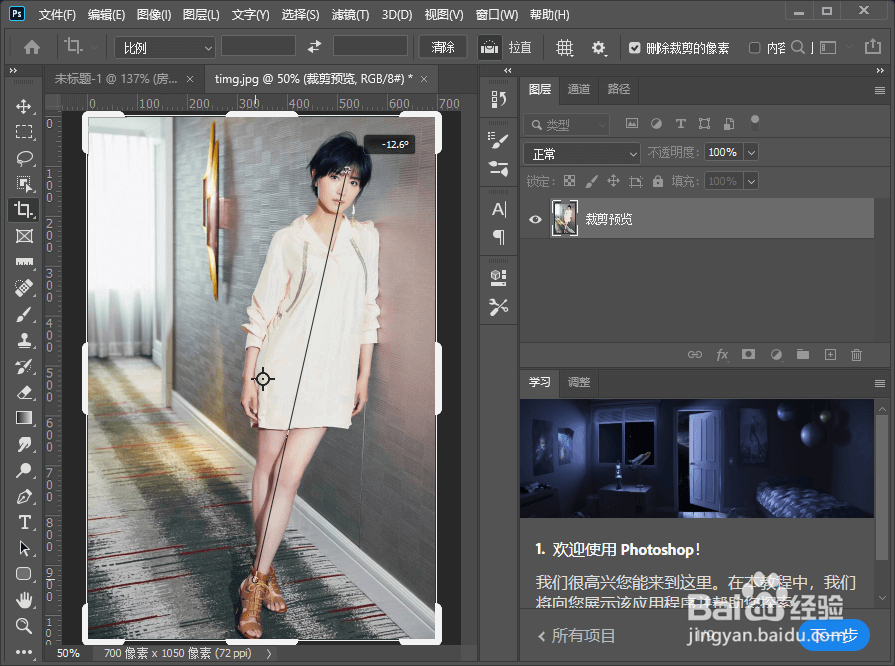Go to the Home screen
This screenshot has width=895, height=666.
click(x=32, y=47)
